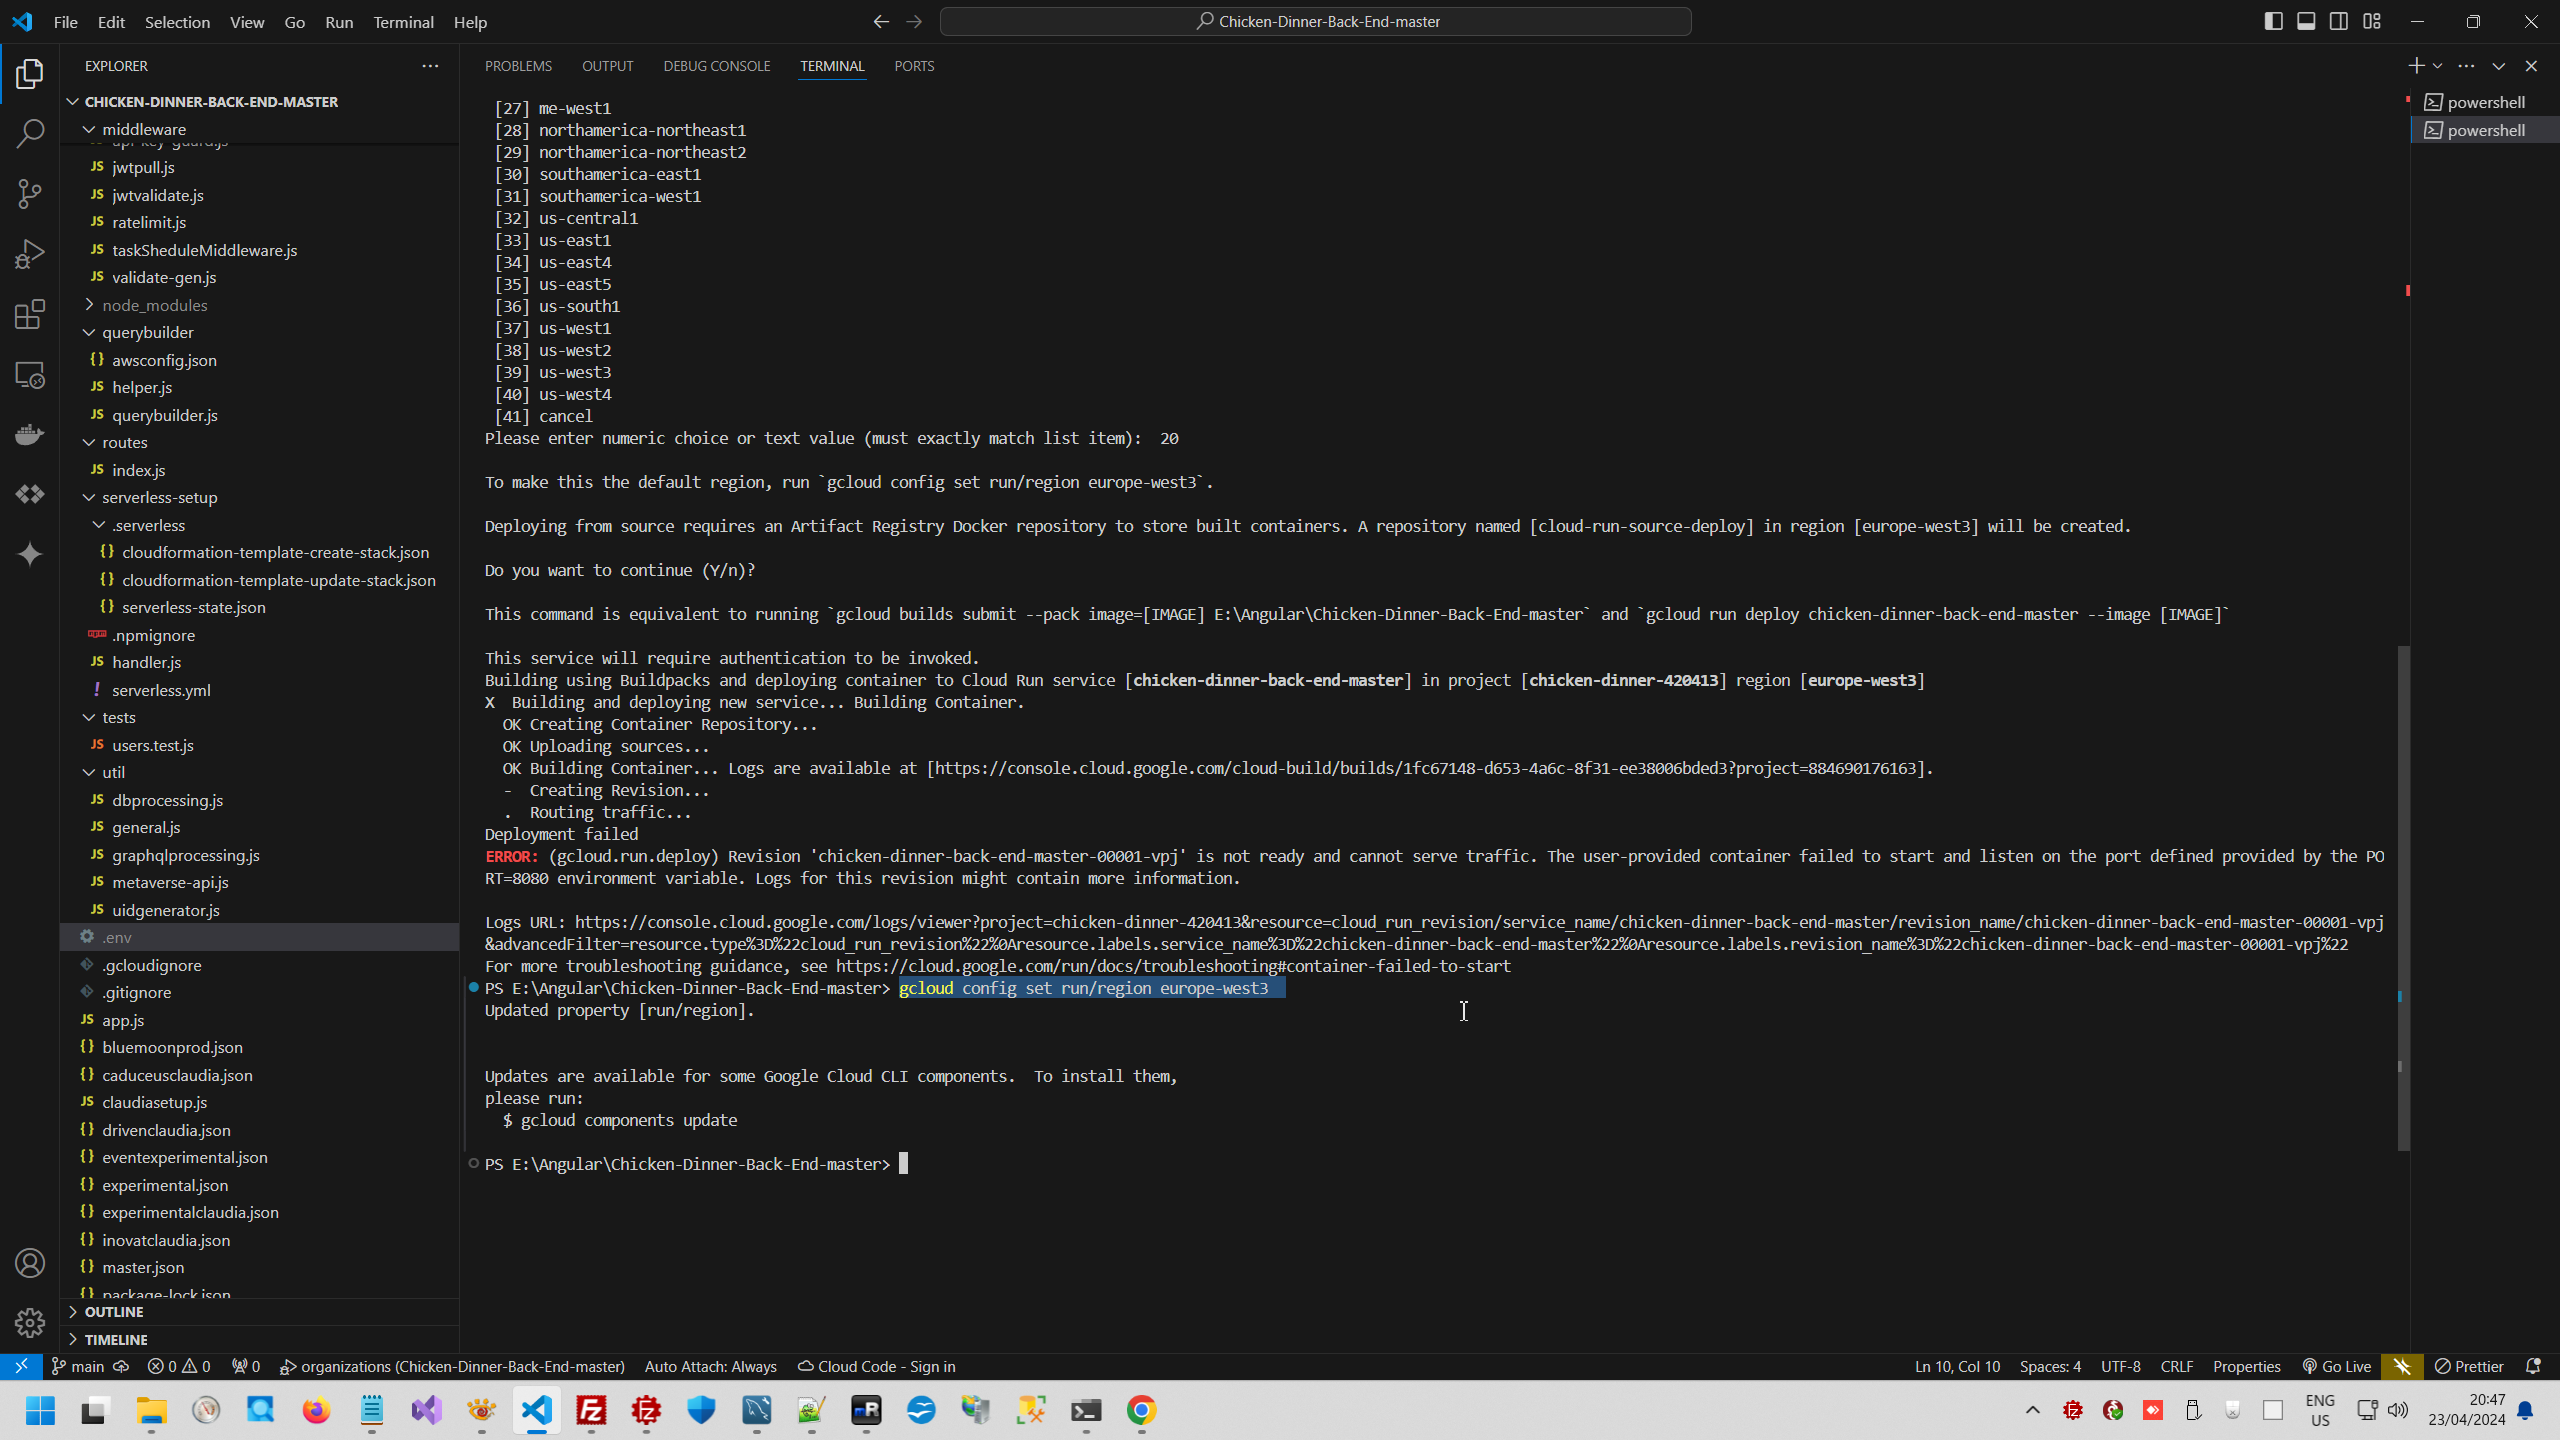
Task: Open Remote Explorer in activity bar
Action: coord(30,375)
